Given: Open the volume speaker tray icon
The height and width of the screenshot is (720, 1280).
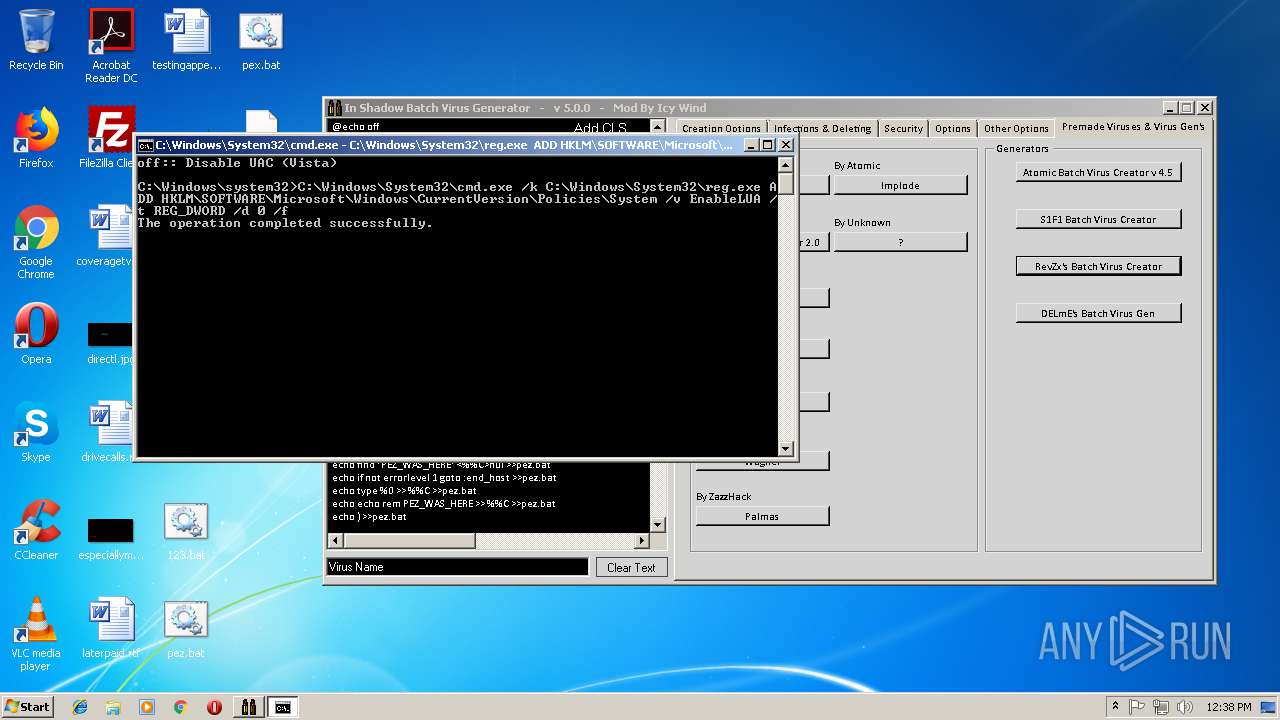Looking at the screenshot, I should (x=1185, y=707).
